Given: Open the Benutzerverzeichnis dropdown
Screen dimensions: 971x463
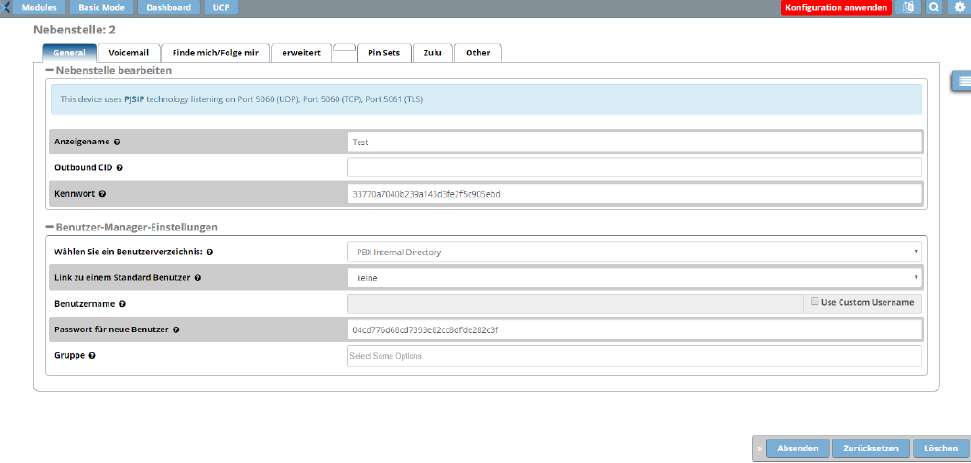Looking at the screenshot, I should tap(634, 251).
